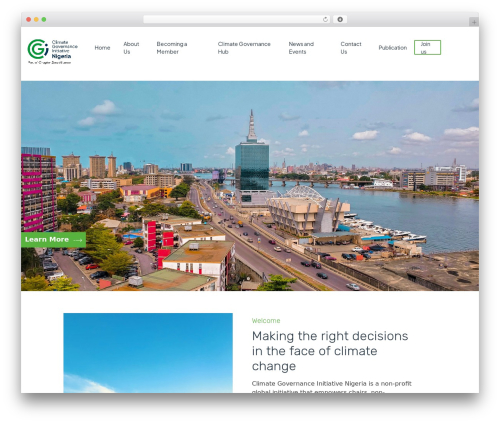This screenshot has width=500, height=423.
Task: Minimize the browser window with the yellow button
Action: (x=36, y=19)
